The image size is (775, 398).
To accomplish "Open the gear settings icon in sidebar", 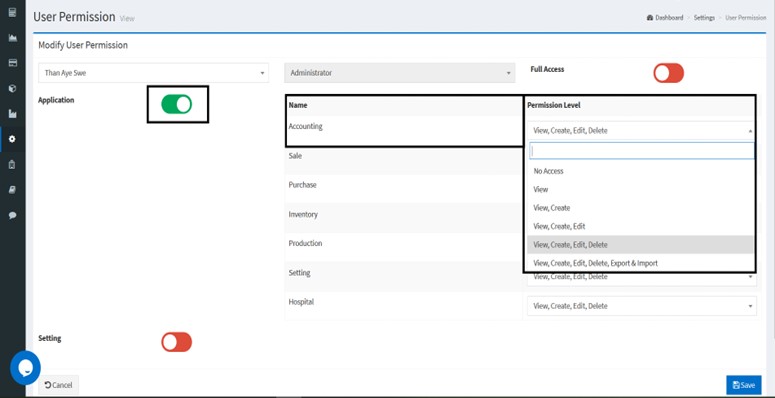I will click(x=13, y=139).
